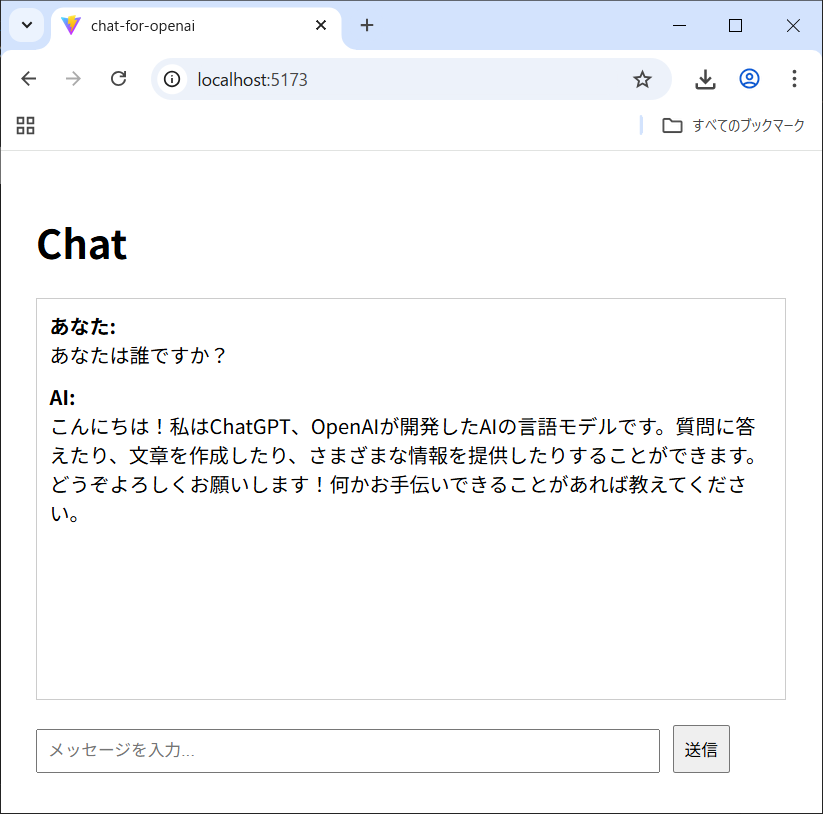Maximize the browser window

pos(735,26)
